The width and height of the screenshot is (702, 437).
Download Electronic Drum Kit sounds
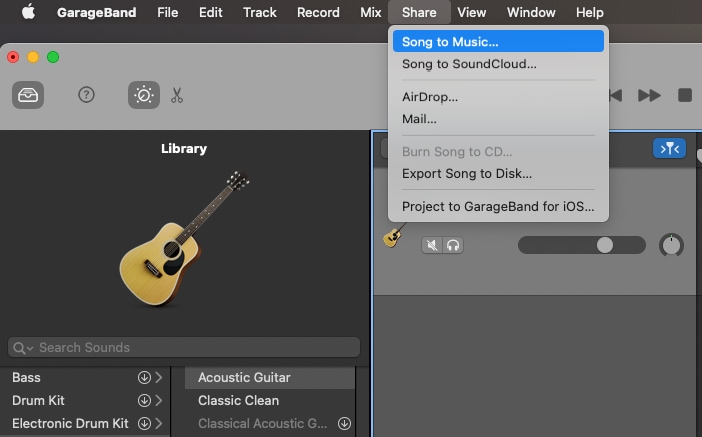(144, 423)
